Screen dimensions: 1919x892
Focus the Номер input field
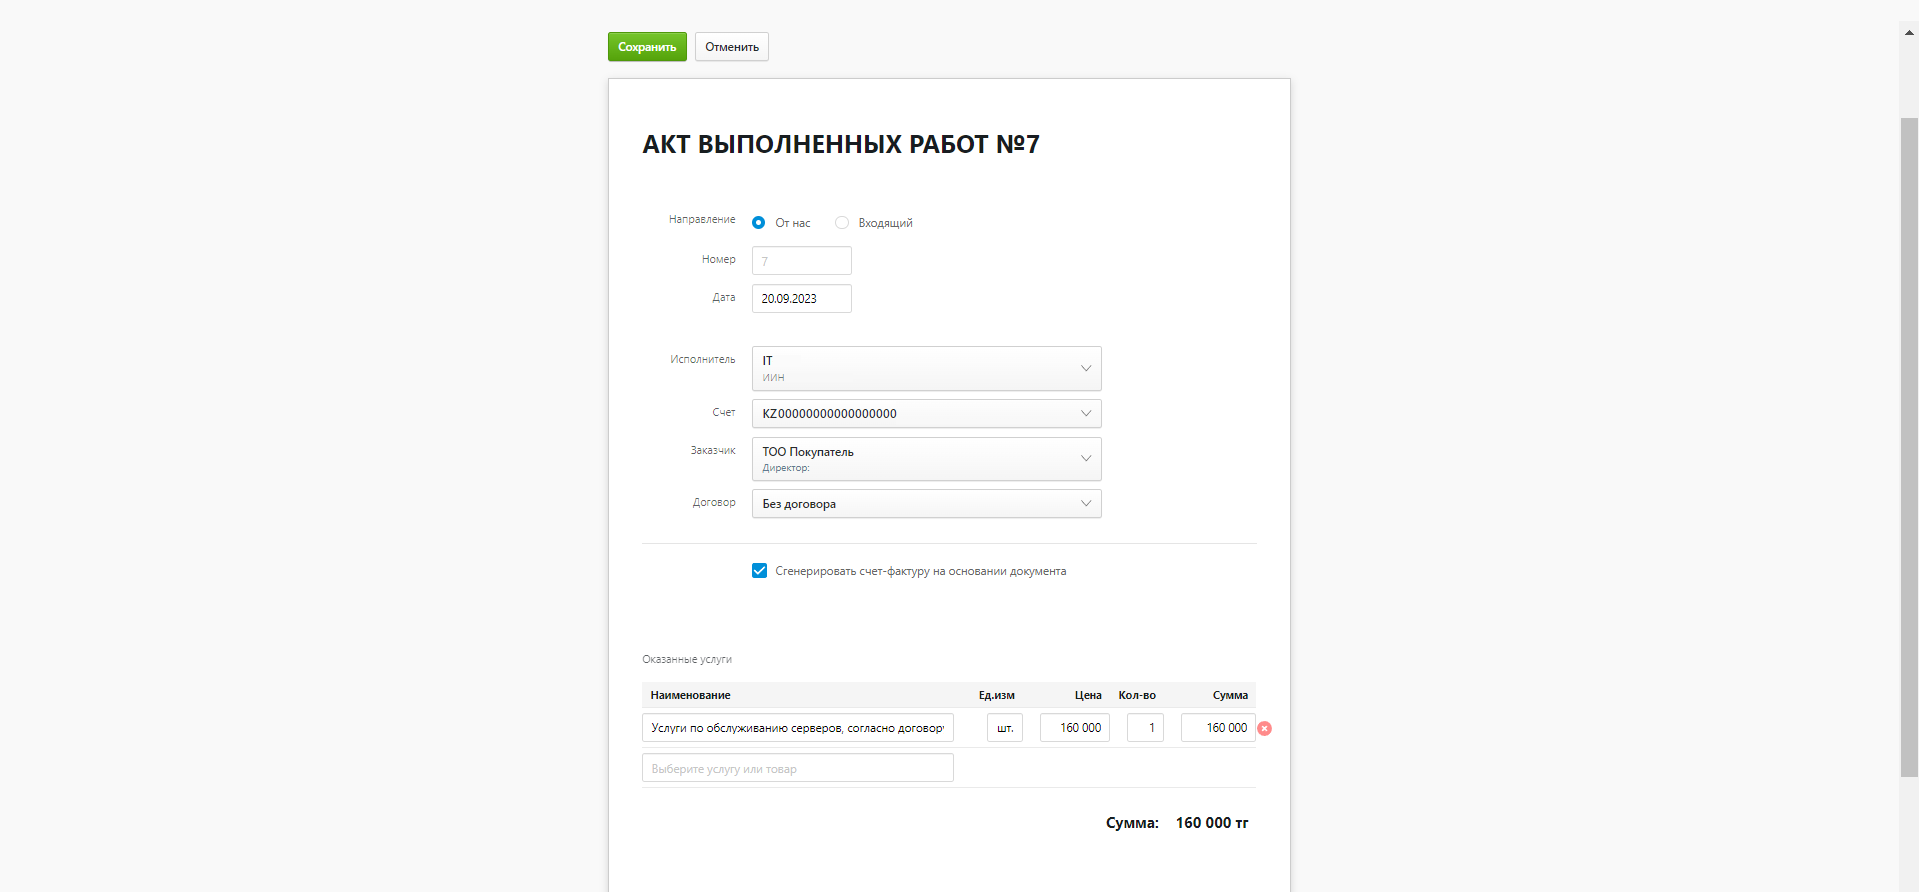[x=802, y=261]
